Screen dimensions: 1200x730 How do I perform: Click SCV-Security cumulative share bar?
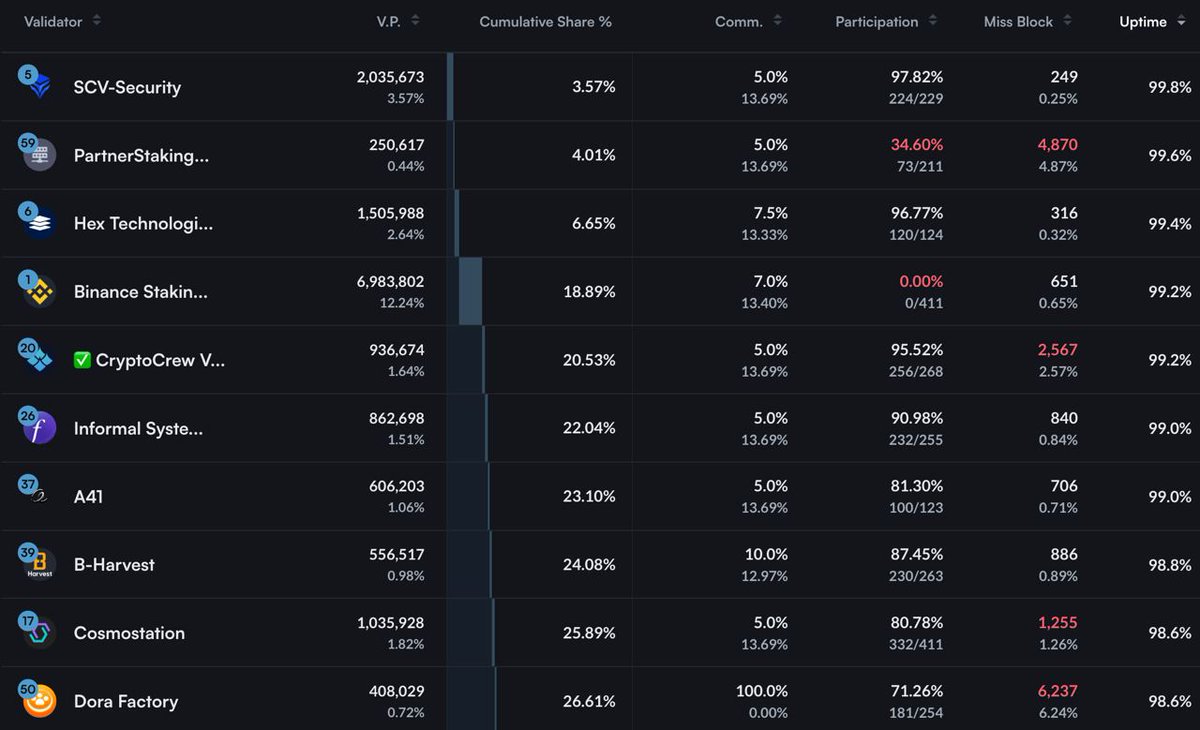(x=450, y=87)
